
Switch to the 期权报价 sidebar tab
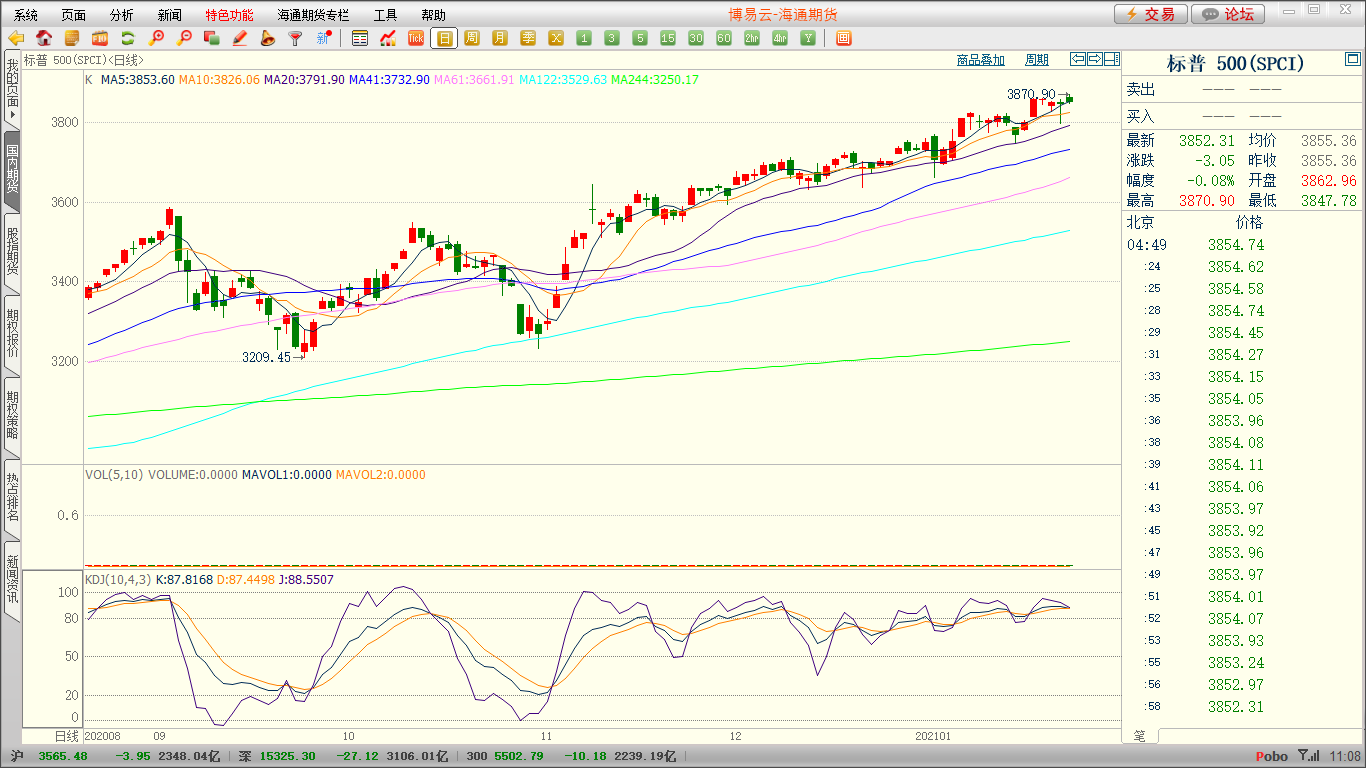pyautogui.click(x=12, y=334)
